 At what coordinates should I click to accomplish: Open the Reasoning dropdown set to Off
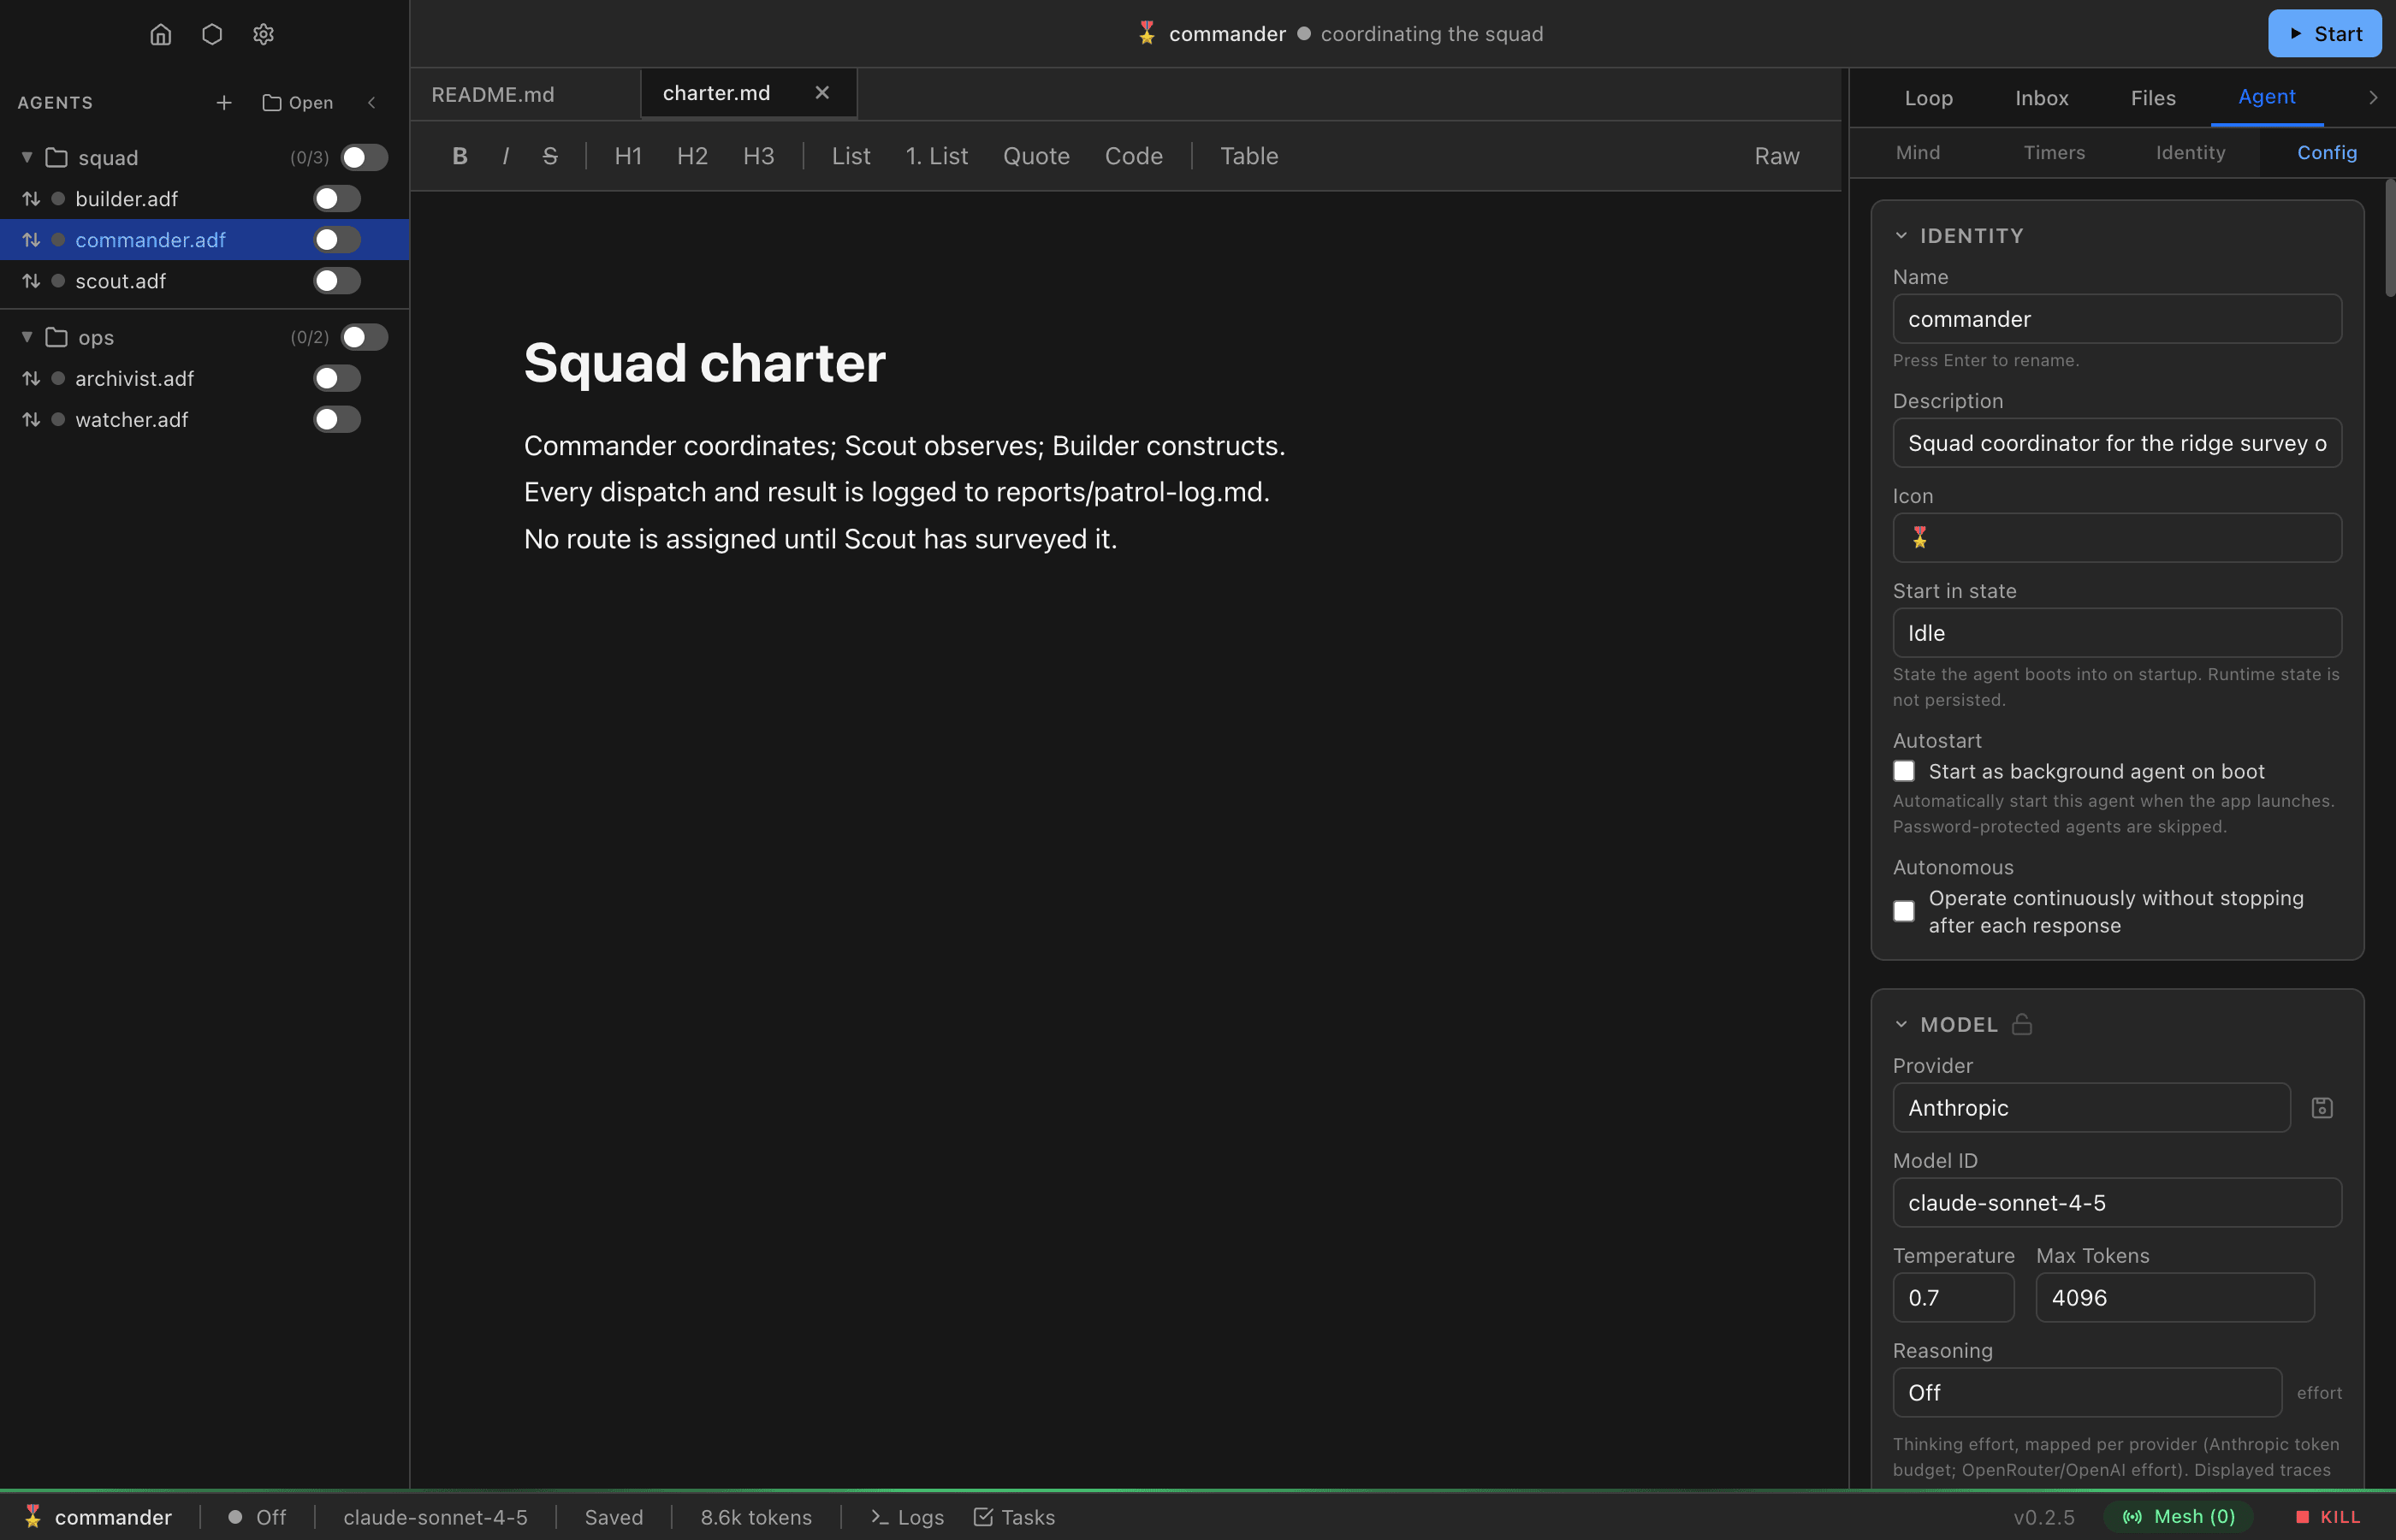pos(2087,1393)
